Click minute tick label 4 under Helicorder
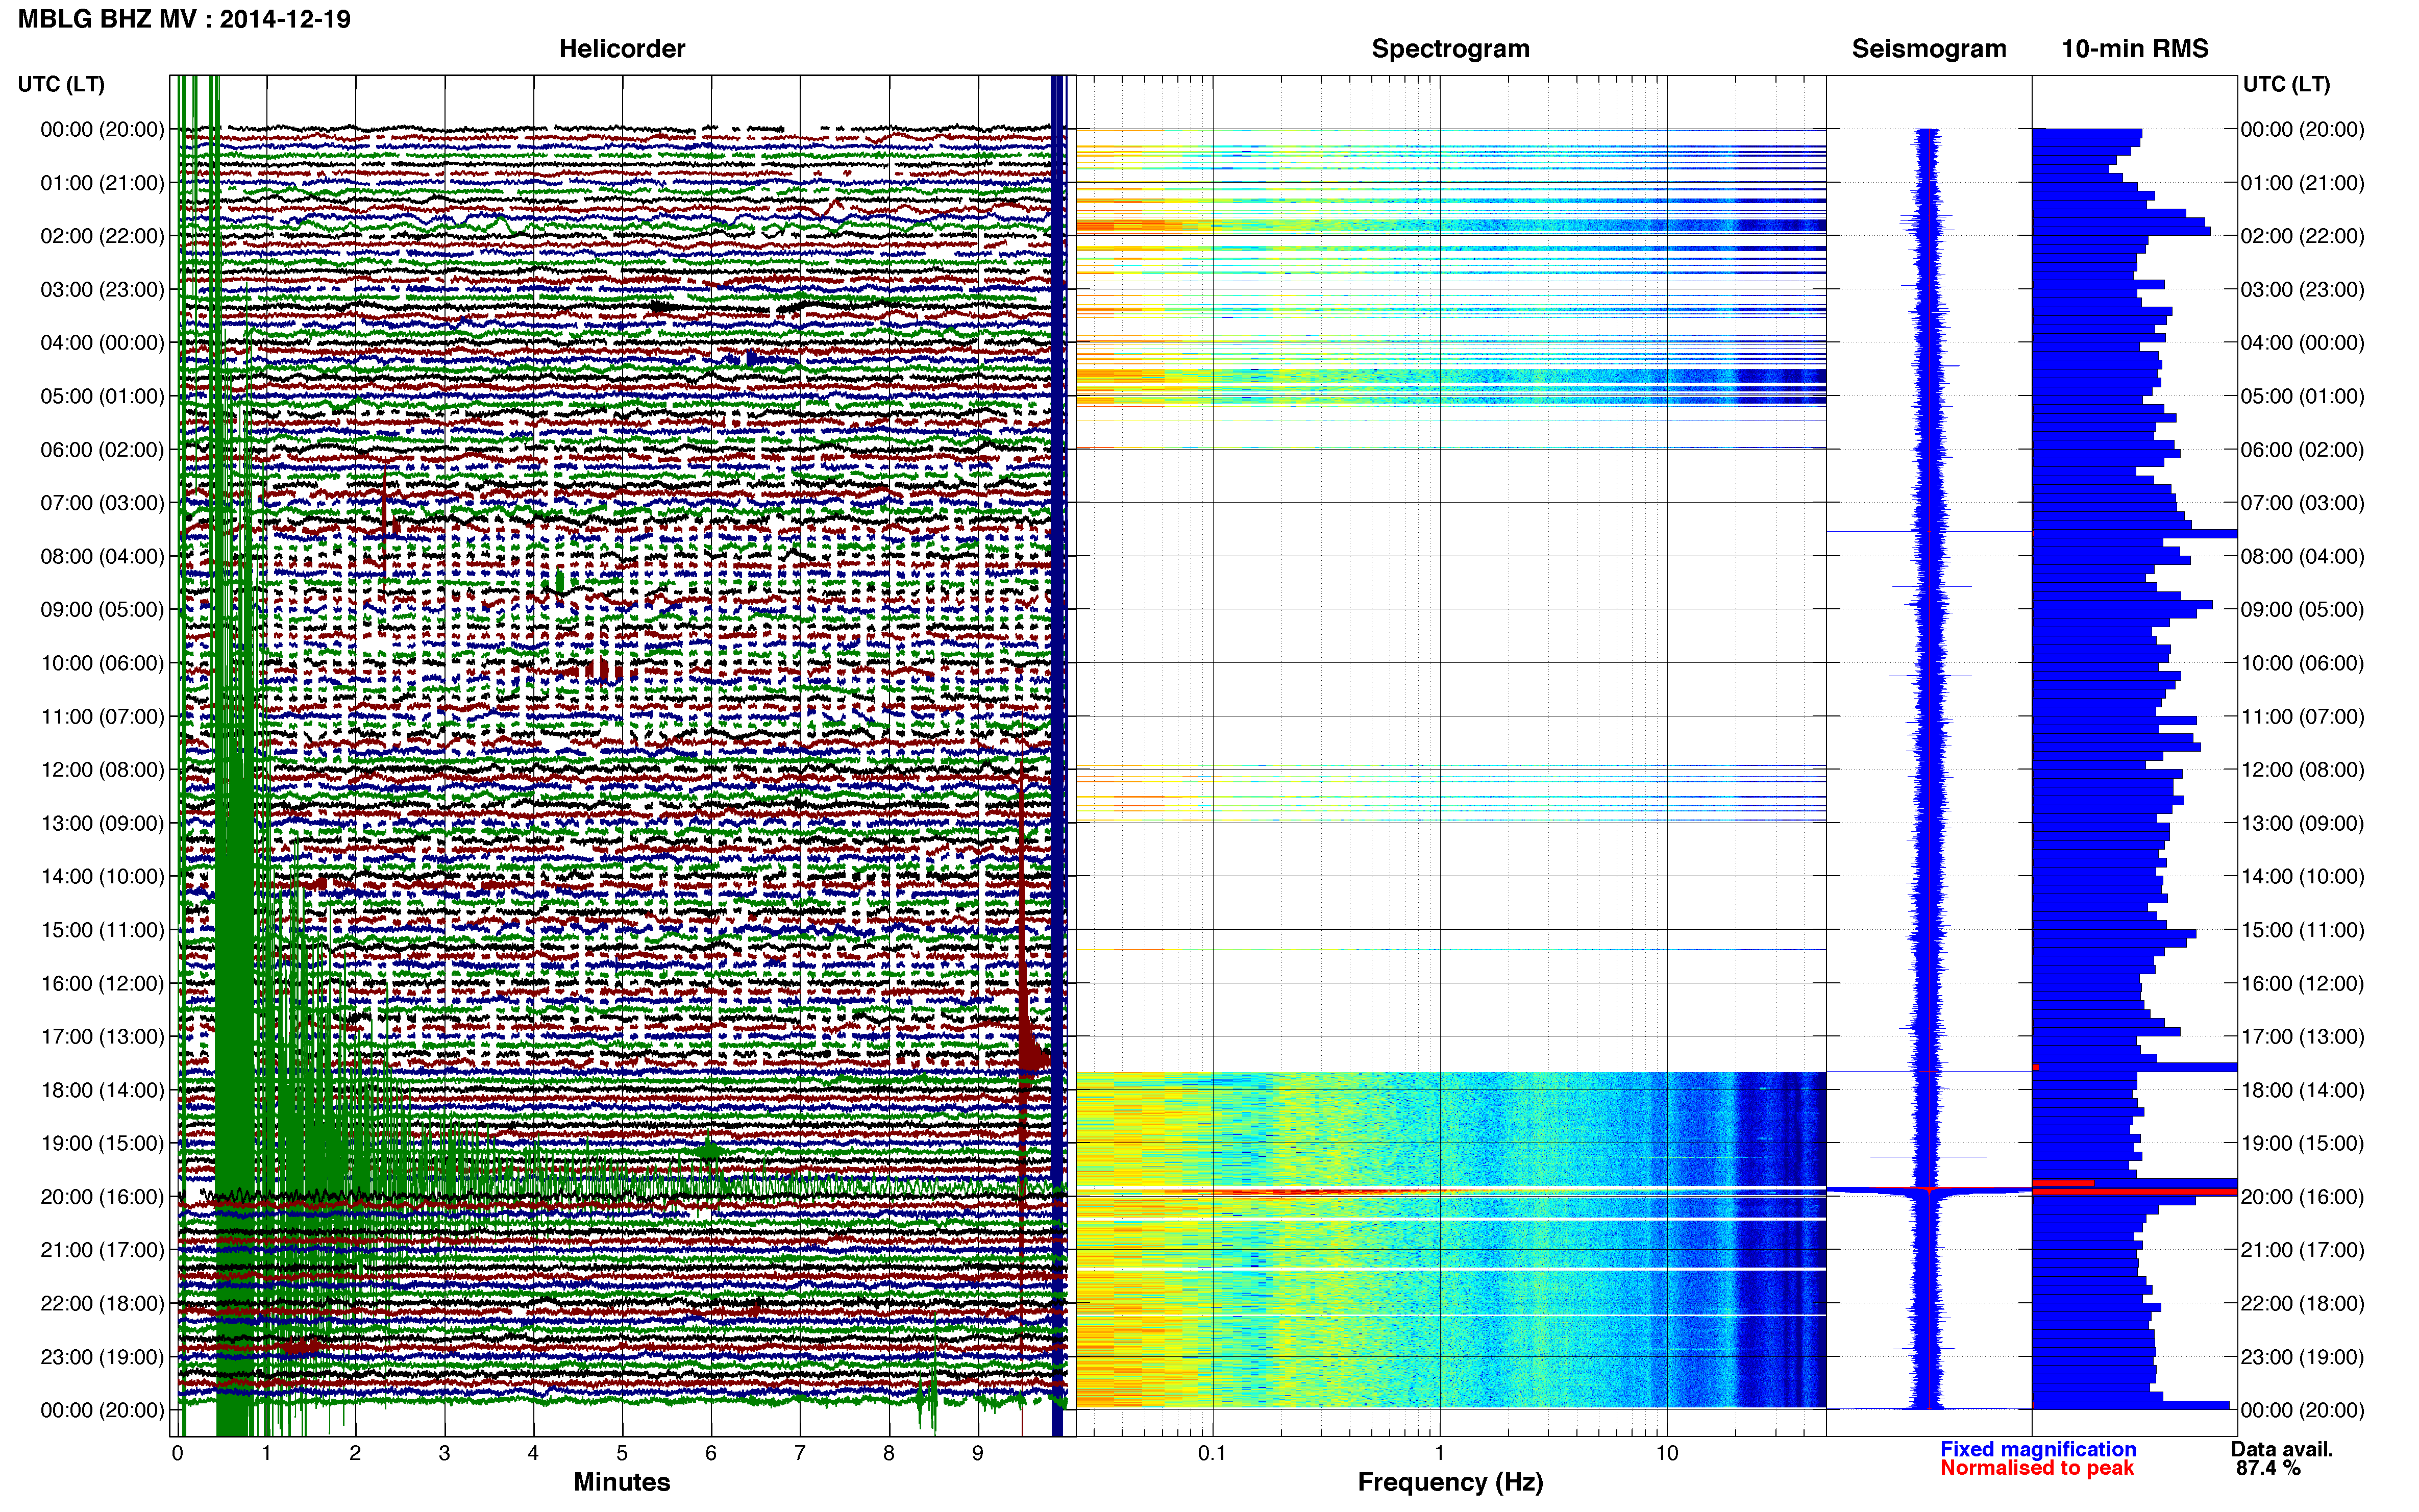The height and width of the screenshot is (1512, 2419). tap(533, 1453)
